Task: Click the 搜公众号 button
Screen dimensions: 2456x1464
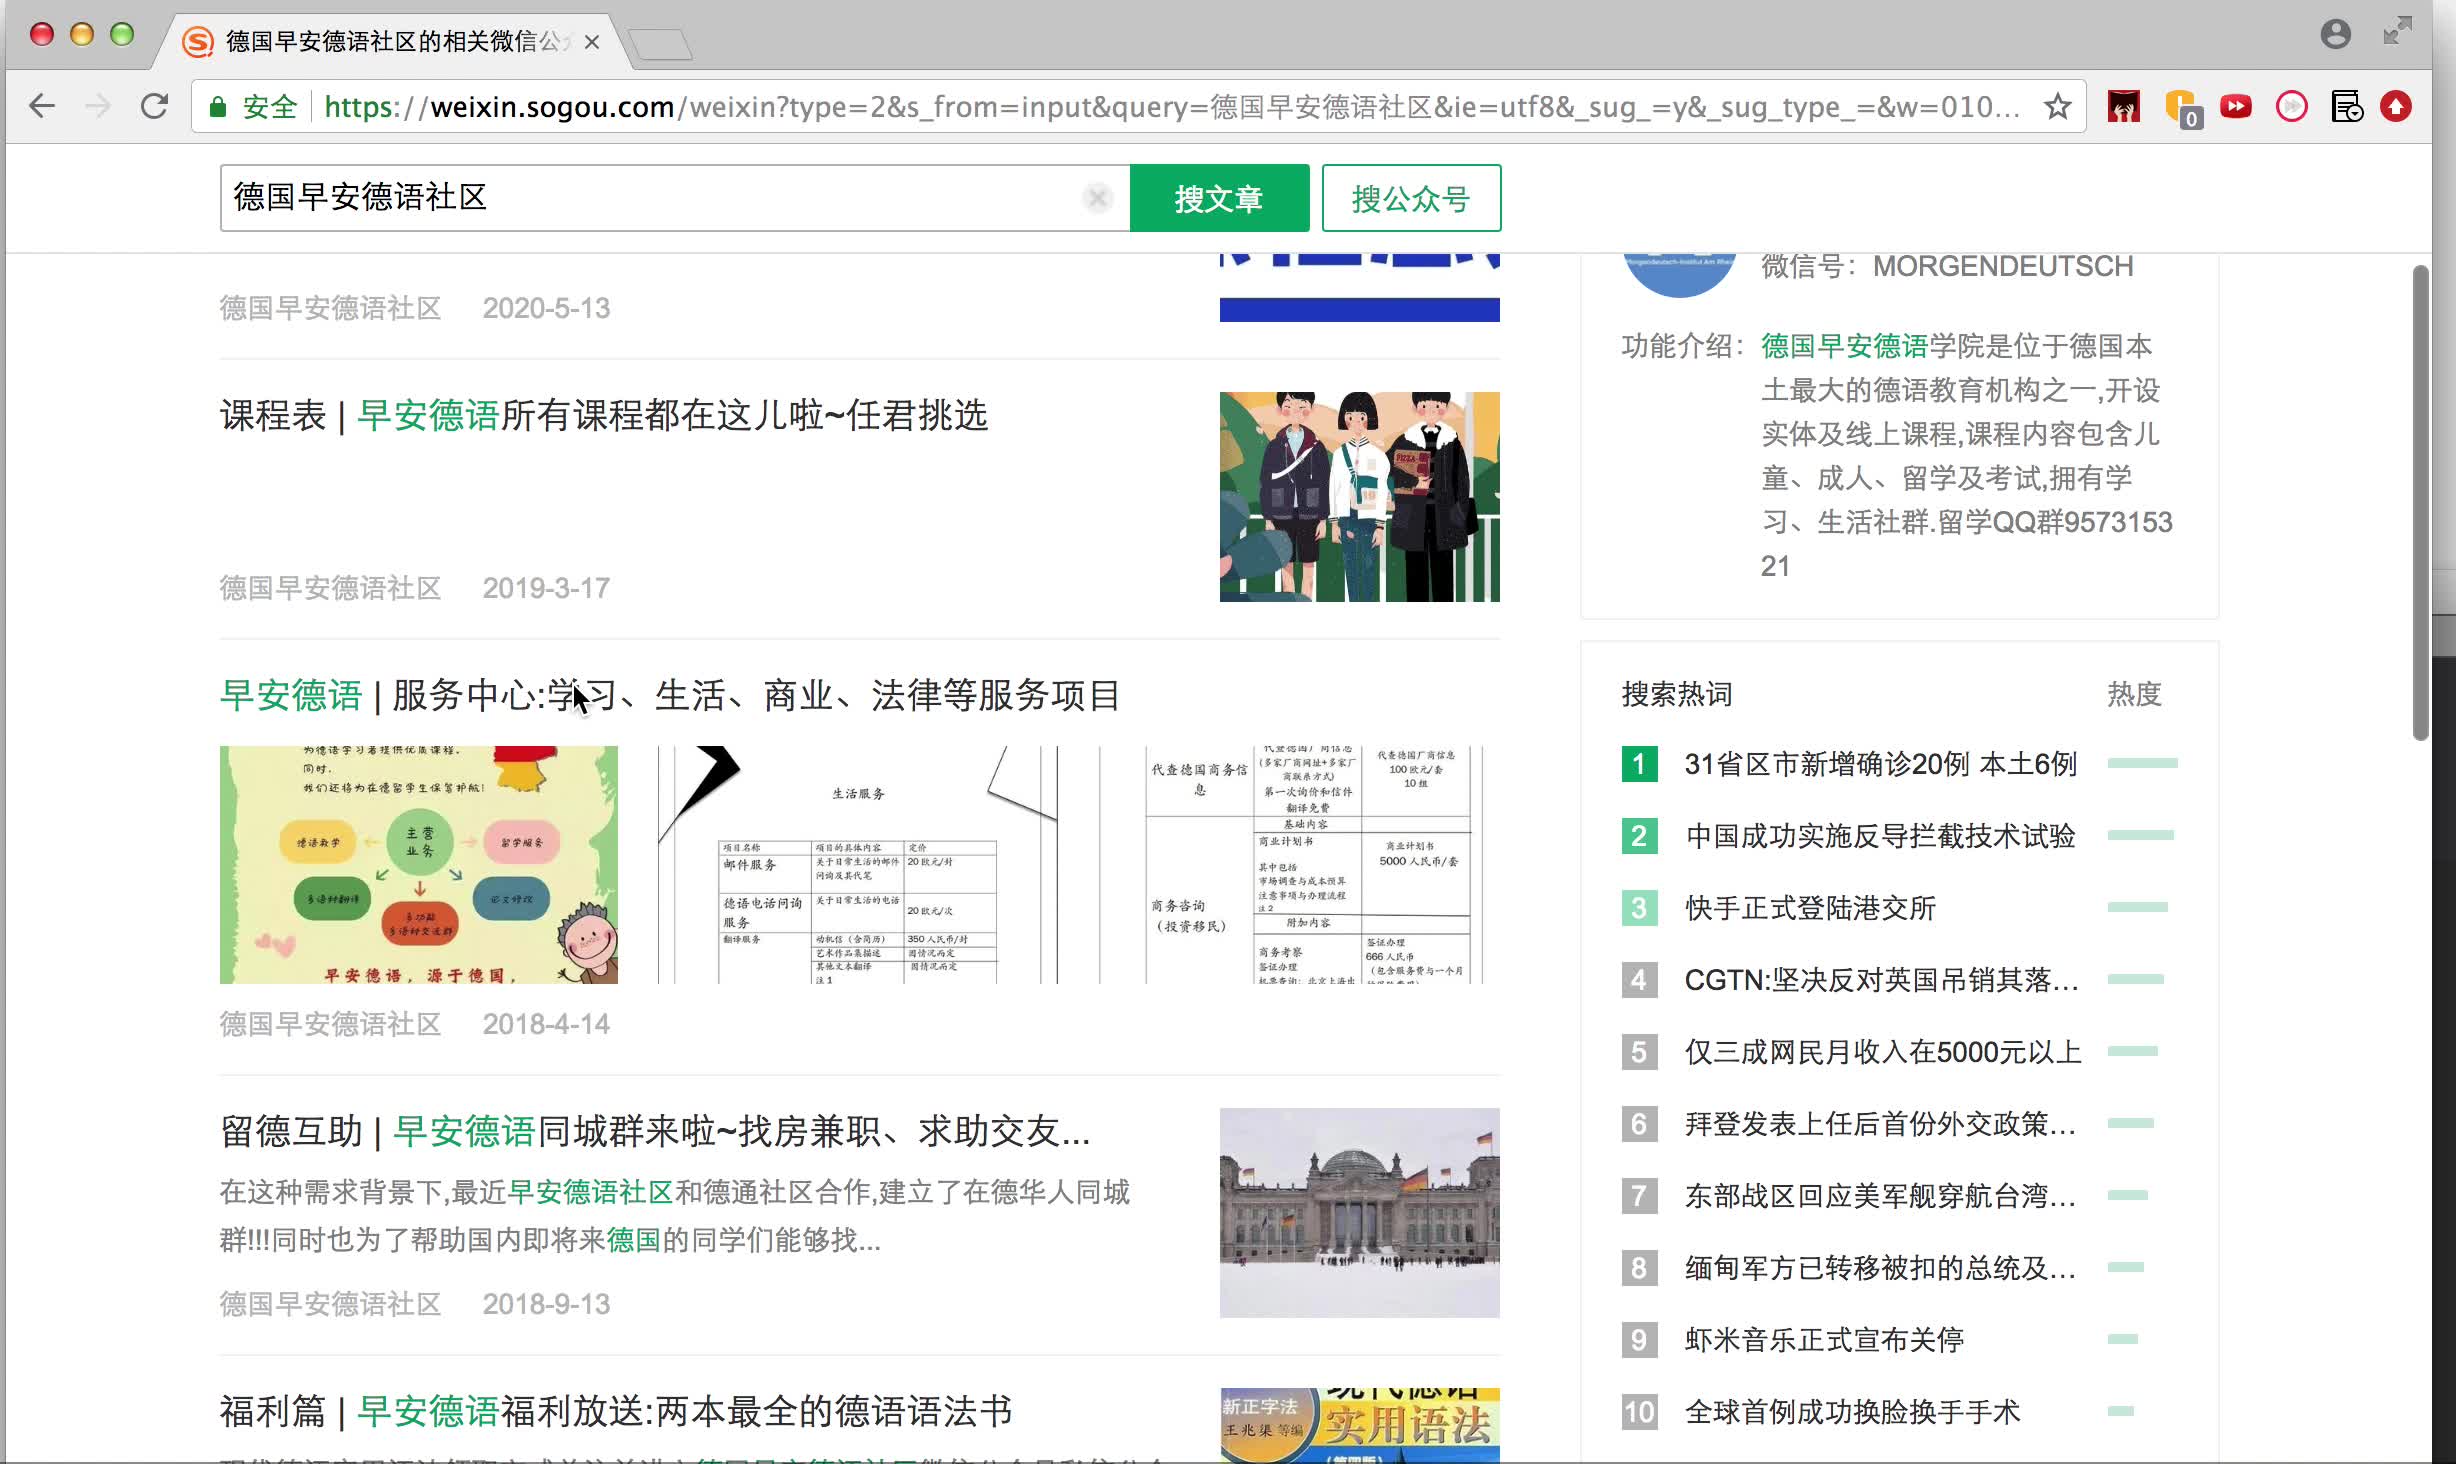Action: pyautogui.click(x=1411, y=198)
